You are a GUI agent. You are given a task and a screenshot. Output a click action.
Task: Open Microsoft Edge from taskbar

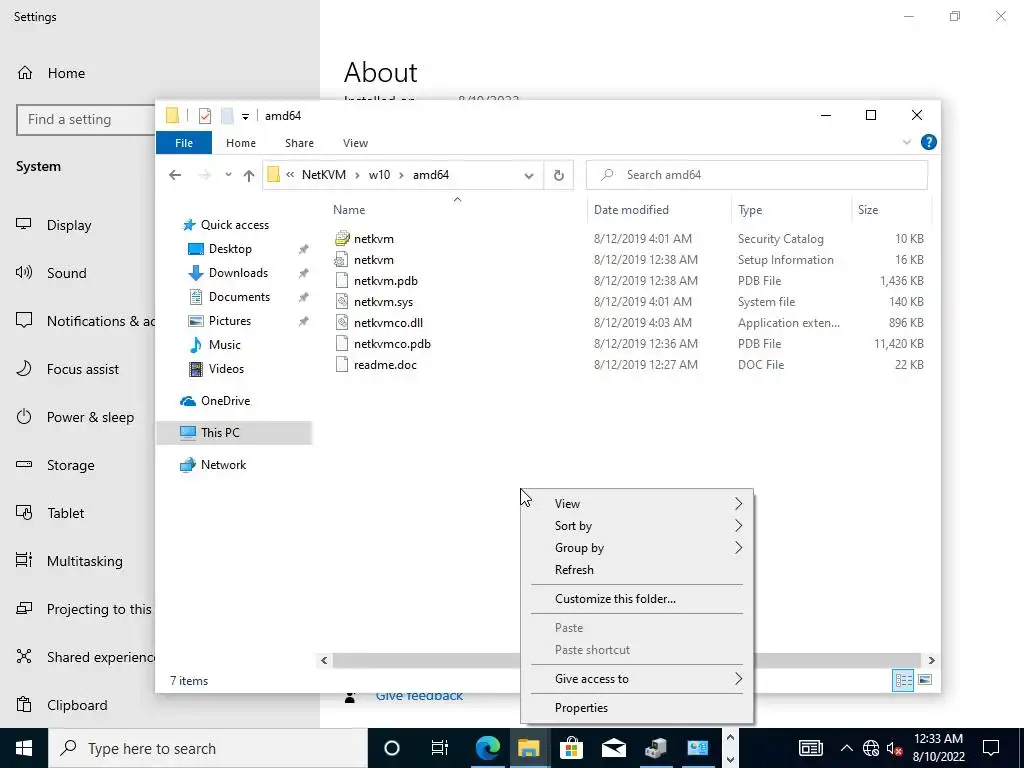pyautogui.click(x=487, y=748)
